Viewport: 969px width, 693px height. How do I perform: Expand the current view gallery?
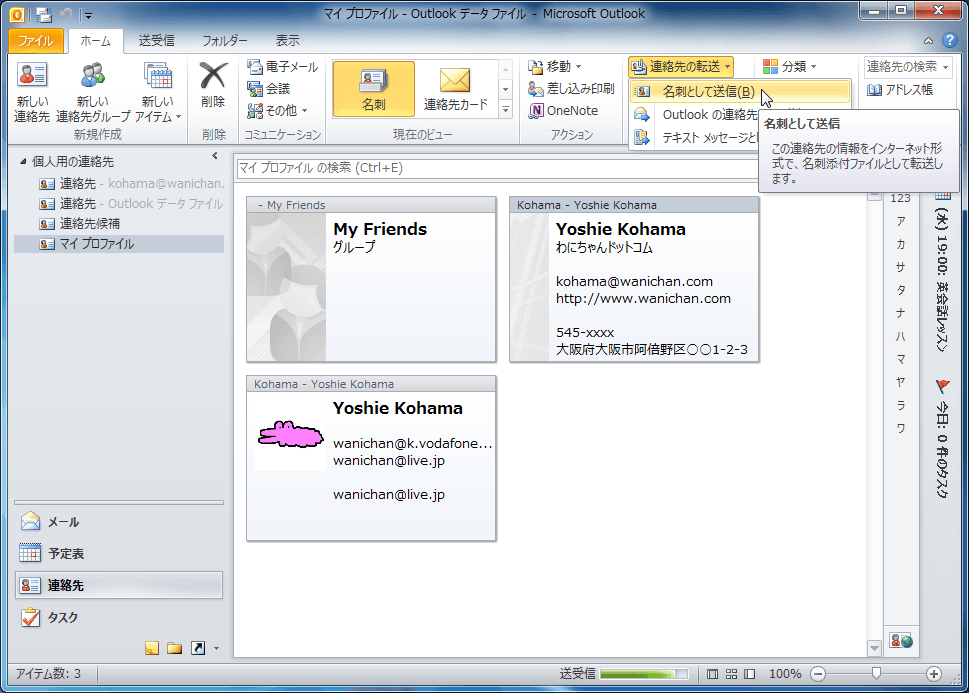506,109
